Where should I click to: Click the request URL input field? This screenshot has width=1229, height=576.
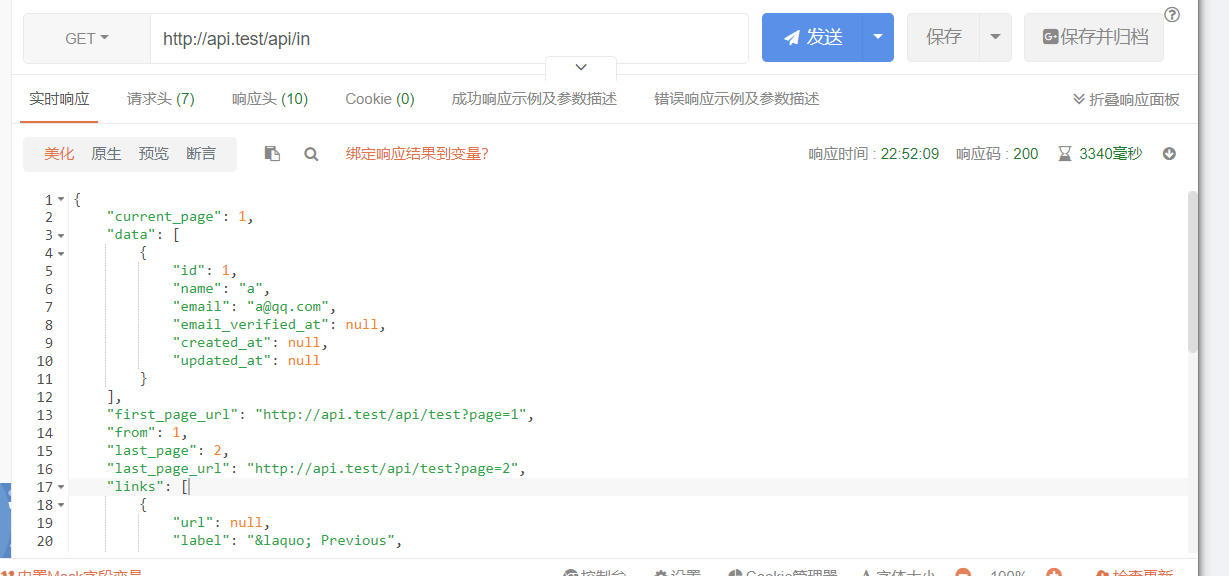pos(449,38)
